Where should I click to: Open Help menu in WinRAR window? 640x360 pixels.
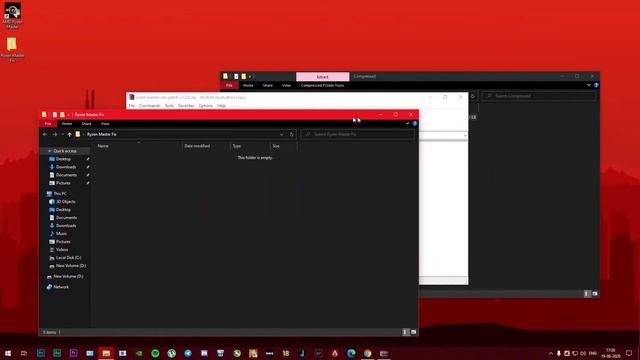pos(221,106)
